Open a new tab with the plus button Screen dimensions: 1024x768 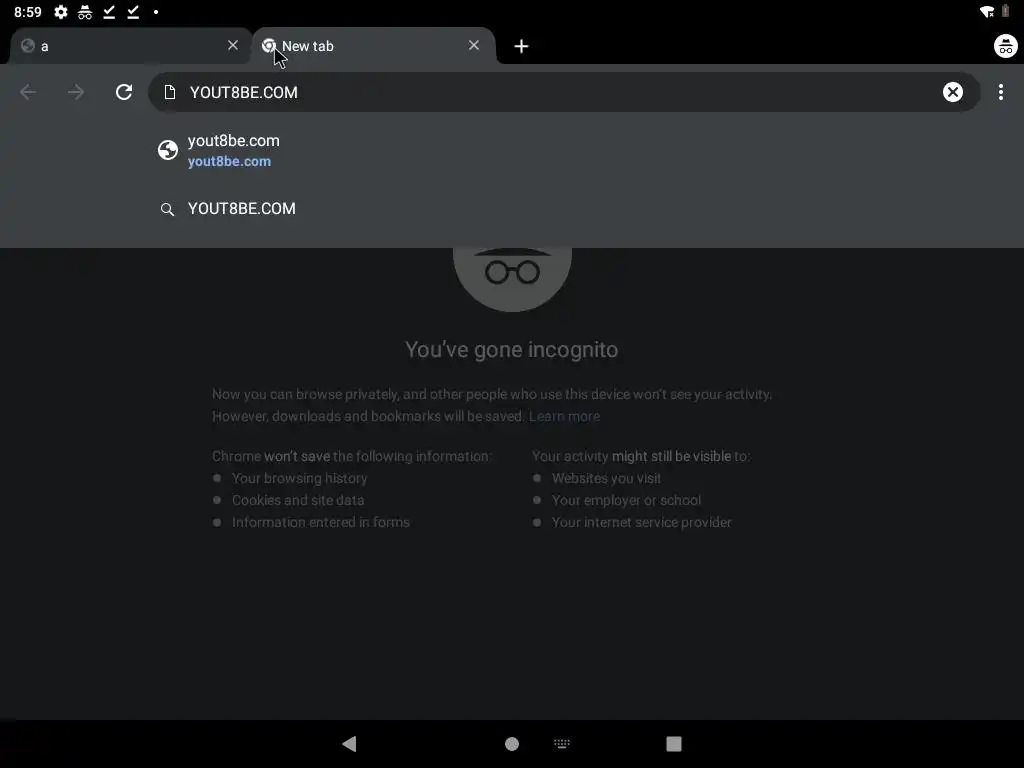[521, 46]
